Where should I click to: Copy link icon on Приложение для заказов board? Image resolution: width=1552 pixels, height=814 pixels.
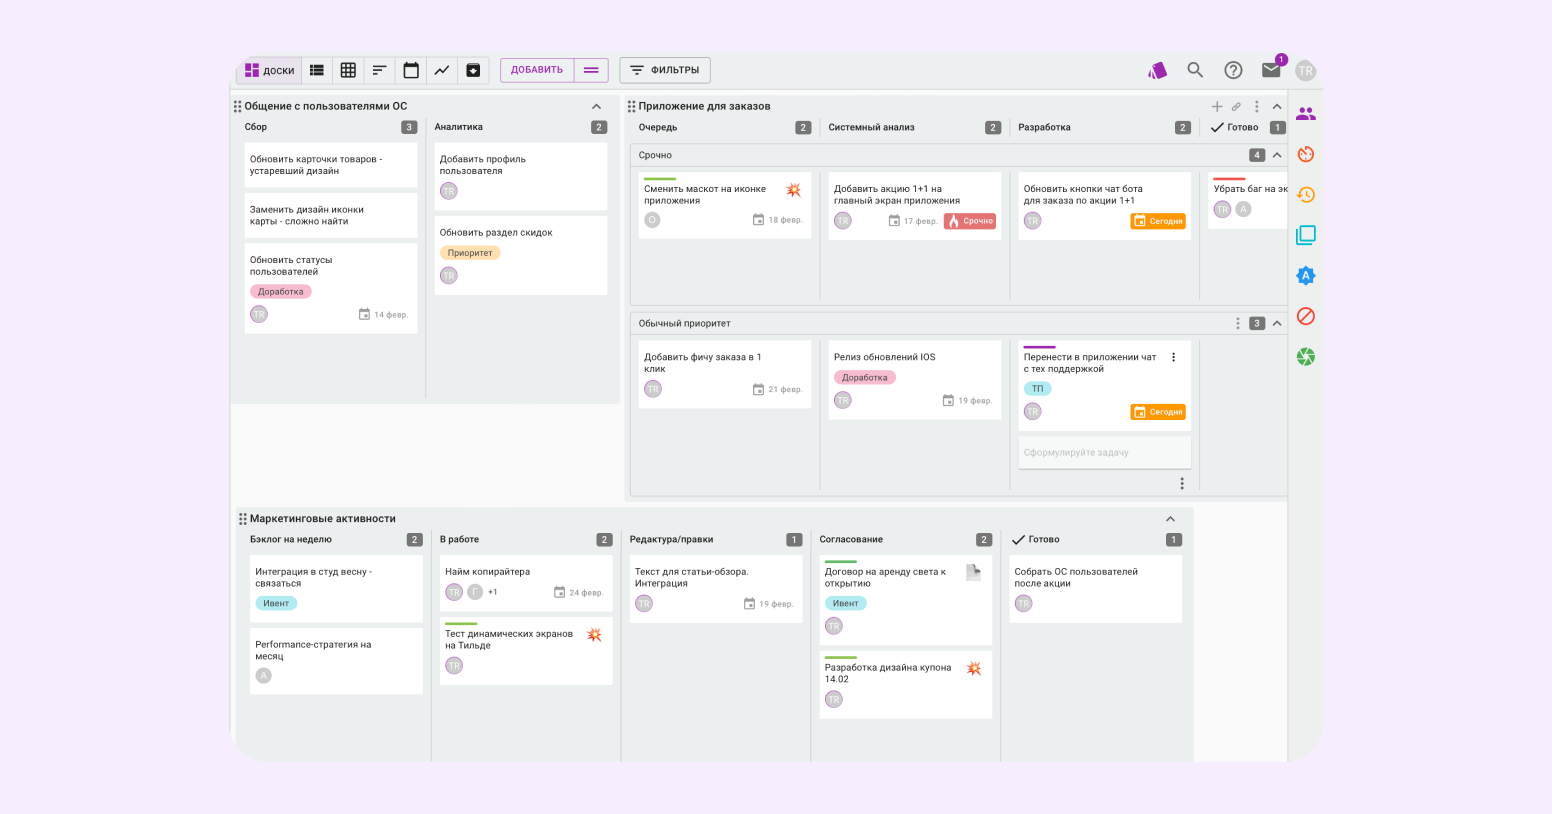click(x=1236, y=107)
